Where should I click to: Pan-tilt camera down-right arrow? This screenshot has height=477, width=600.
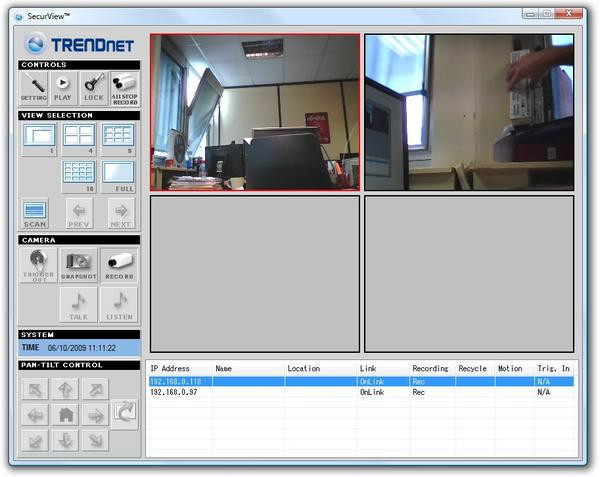tap(95, 440)
